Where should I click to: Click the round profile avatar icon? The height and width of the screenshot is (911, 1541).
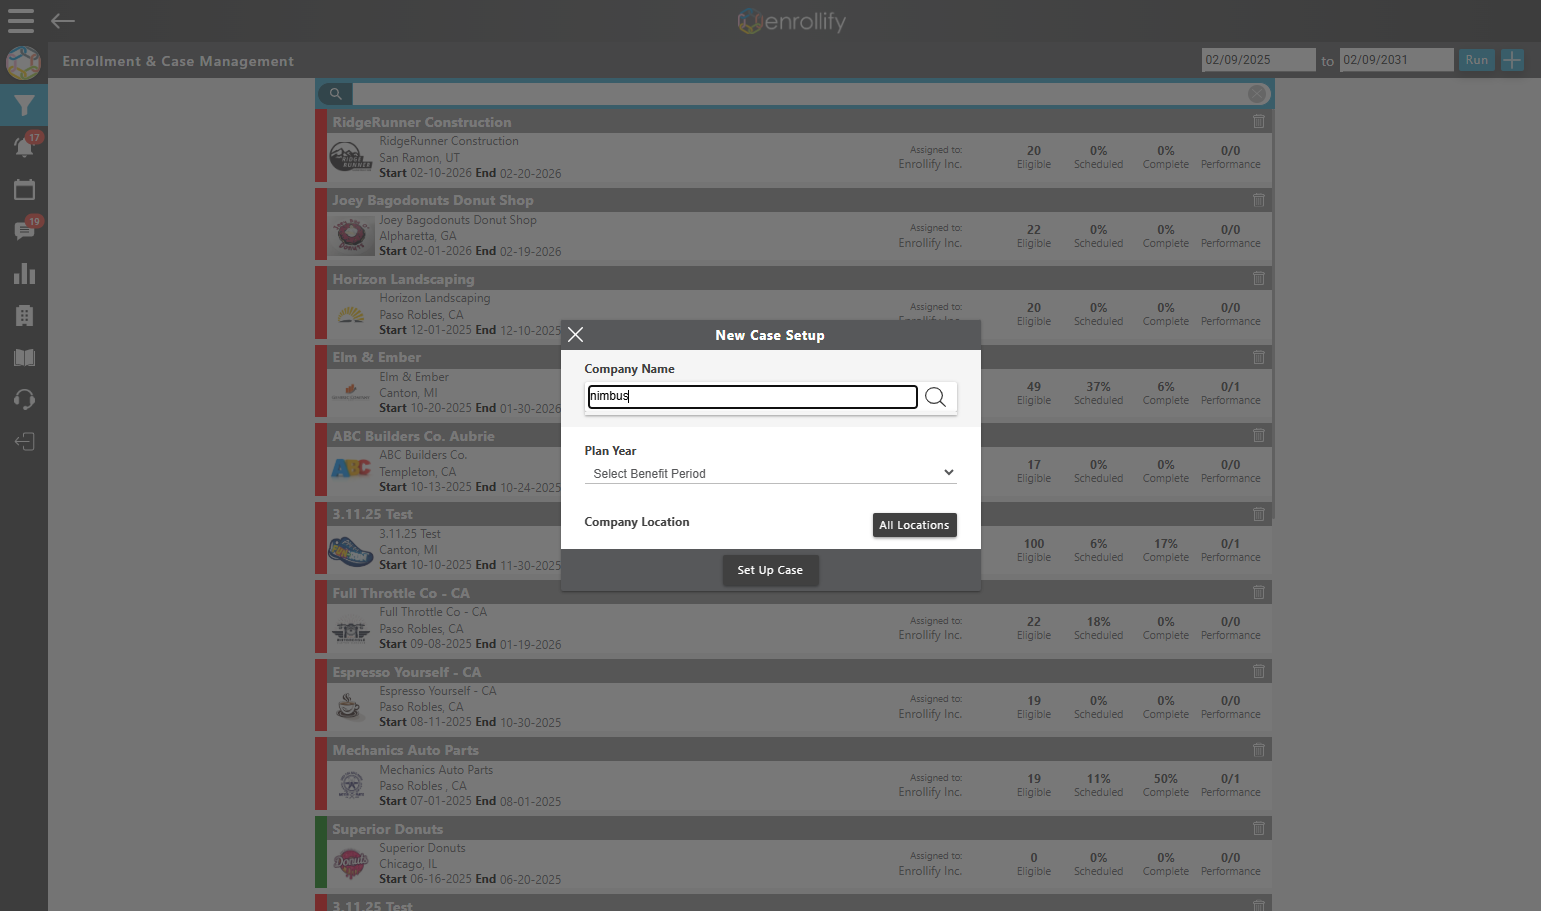click(x=23, y=63)
